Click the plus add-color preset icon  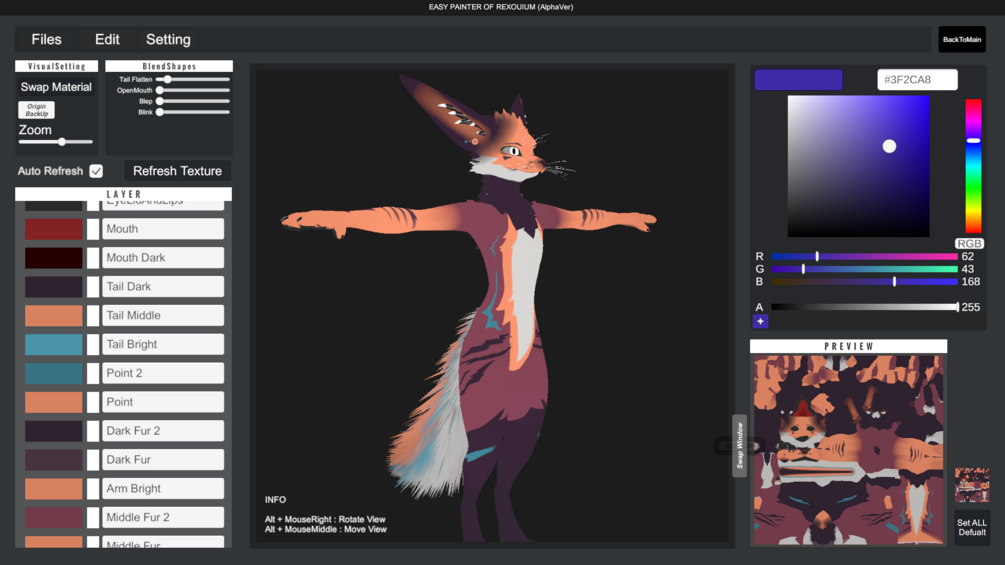coord(760,322)
